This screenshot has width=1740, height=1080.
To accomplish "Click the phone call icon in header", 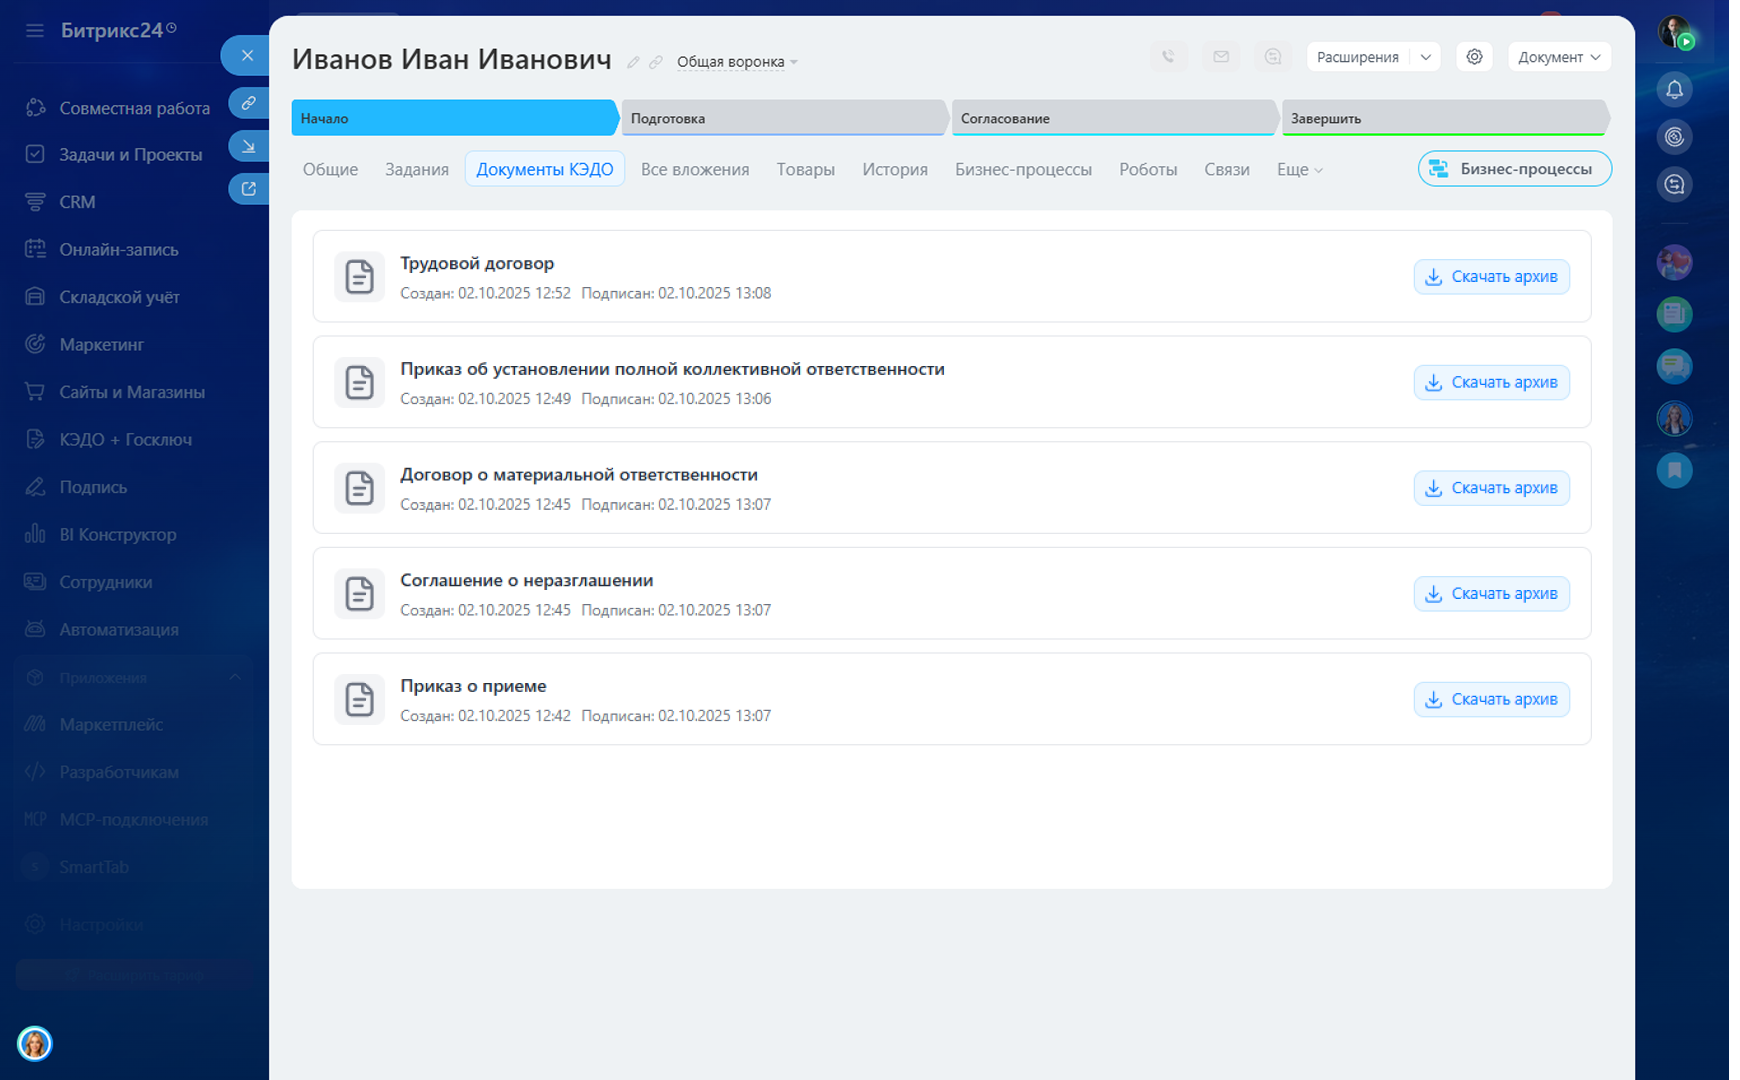I will [x=1168, y=57].
